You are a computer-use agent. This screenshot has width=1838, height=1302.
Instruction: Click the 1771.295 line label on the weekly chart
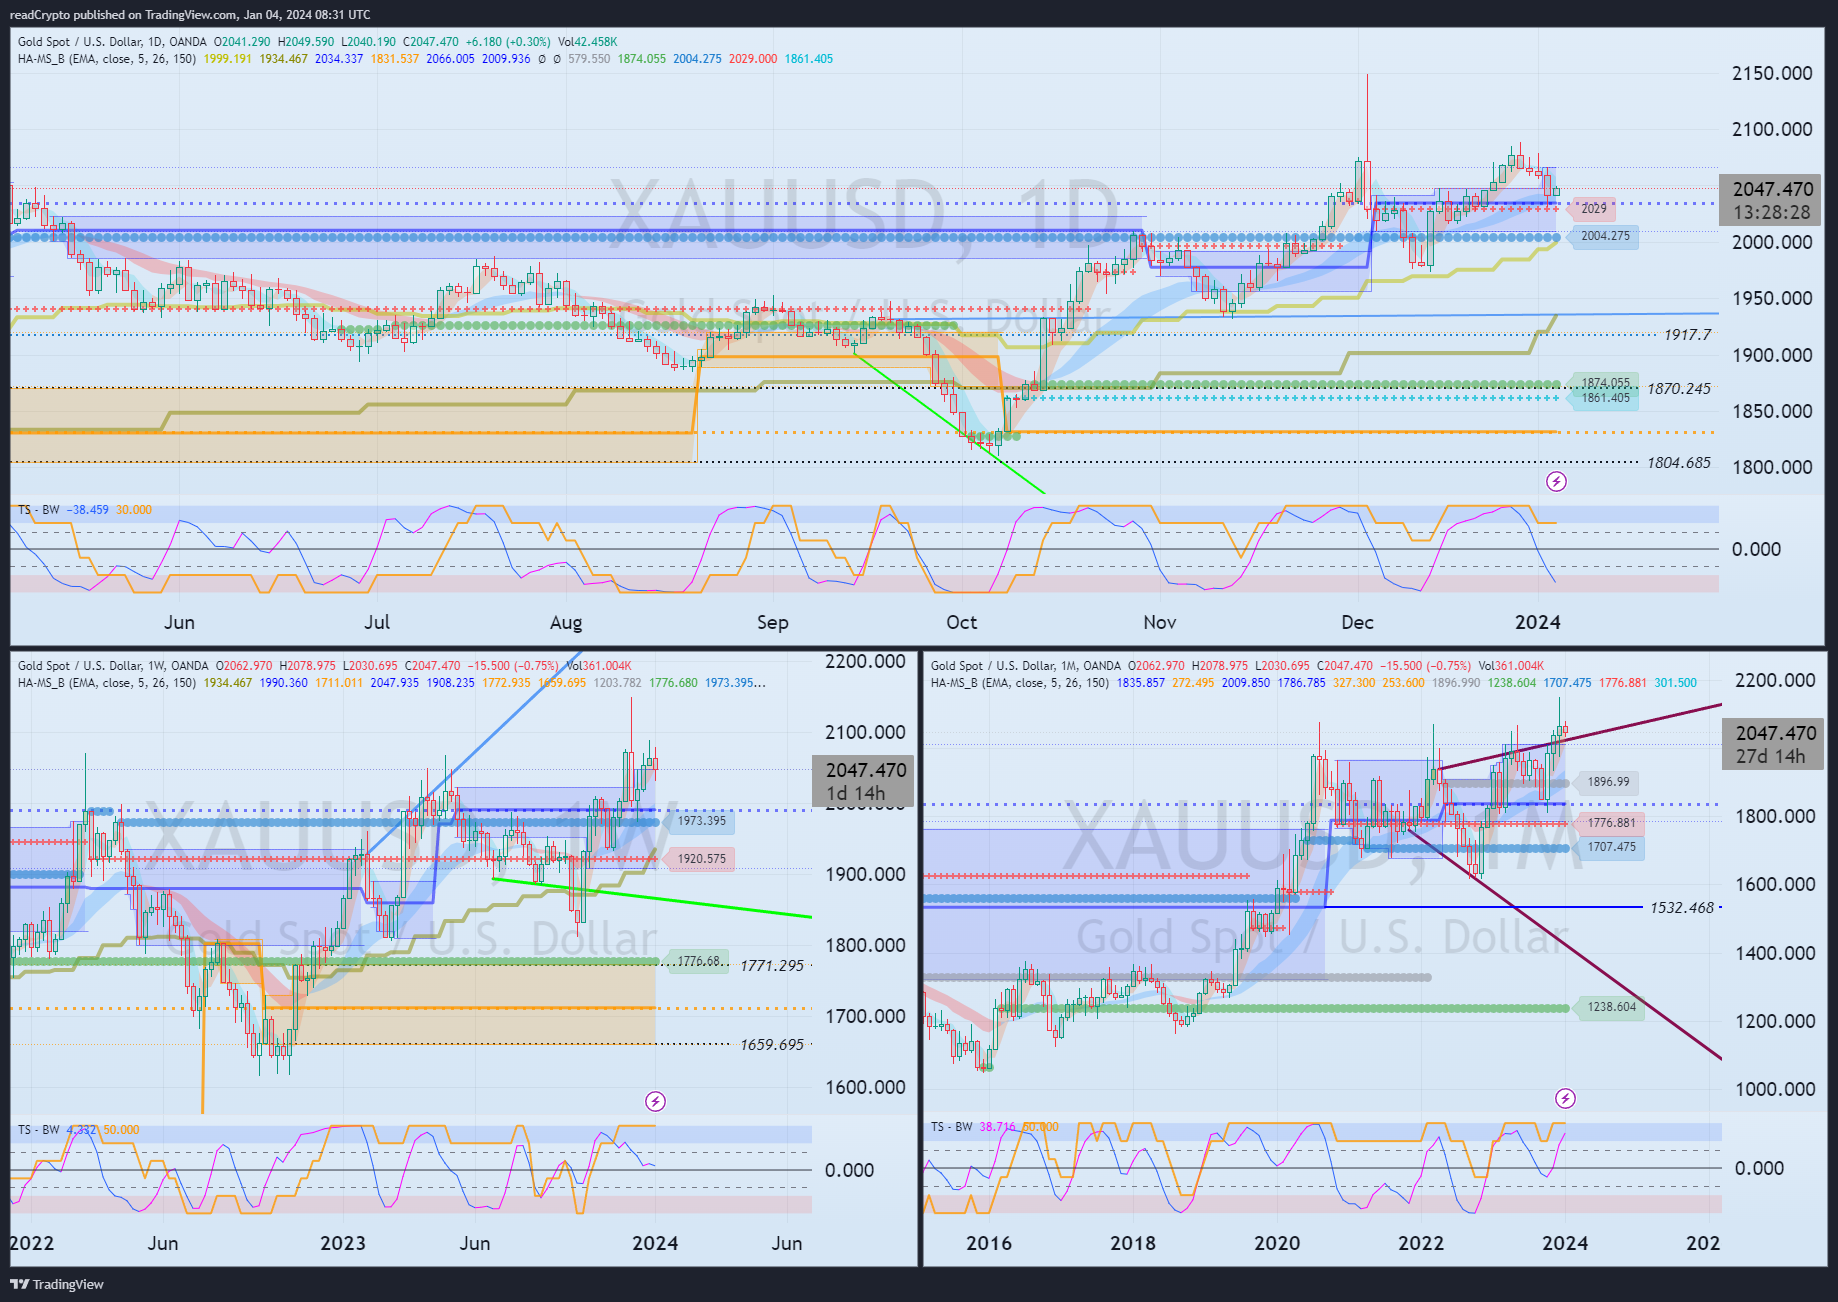tap(771, 966)
